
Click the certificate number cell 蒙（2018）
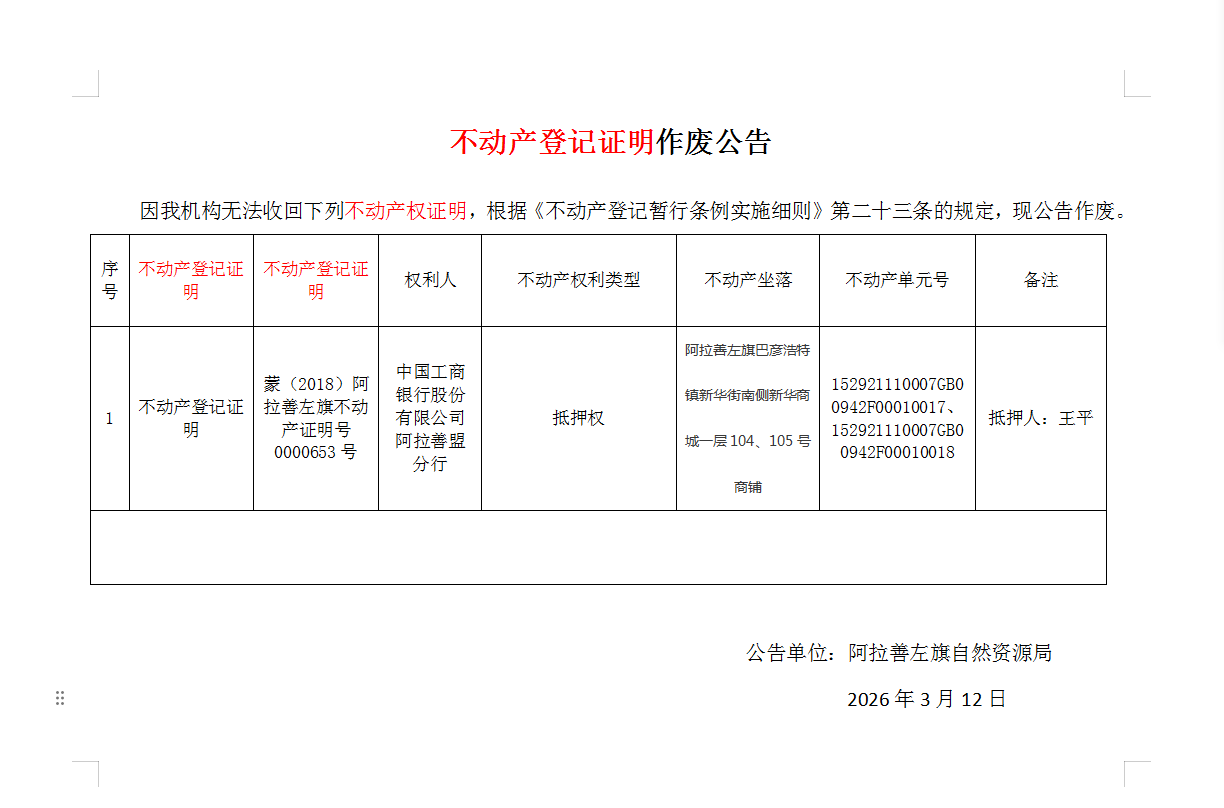(316, 418)
